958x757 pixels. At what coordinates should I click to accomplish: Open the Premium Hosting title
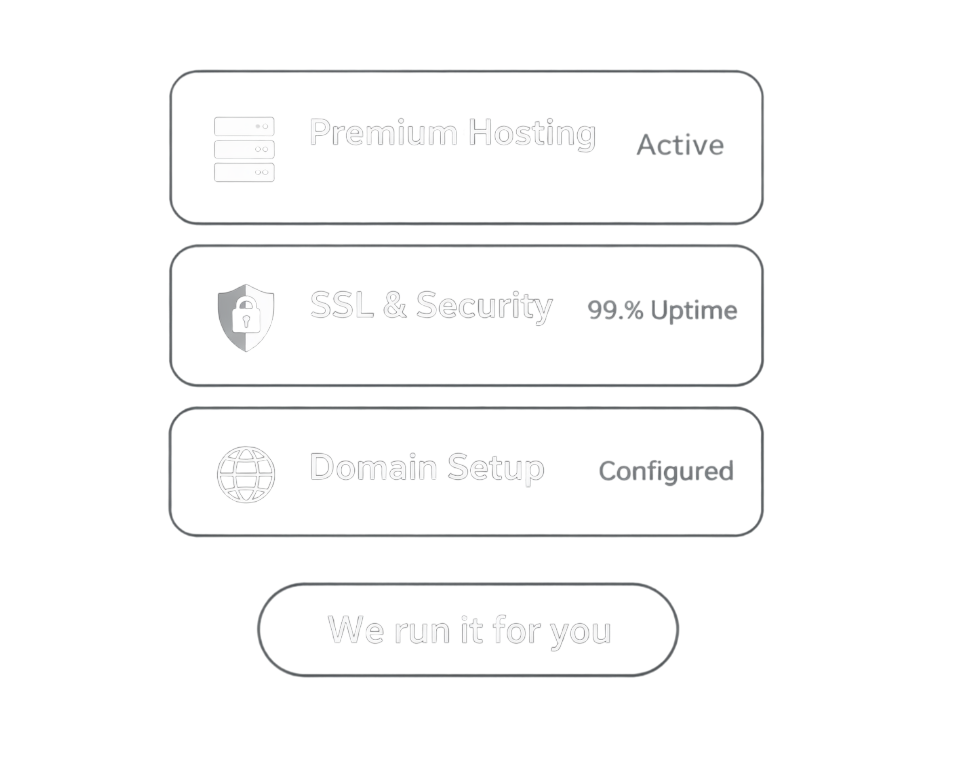453,133
